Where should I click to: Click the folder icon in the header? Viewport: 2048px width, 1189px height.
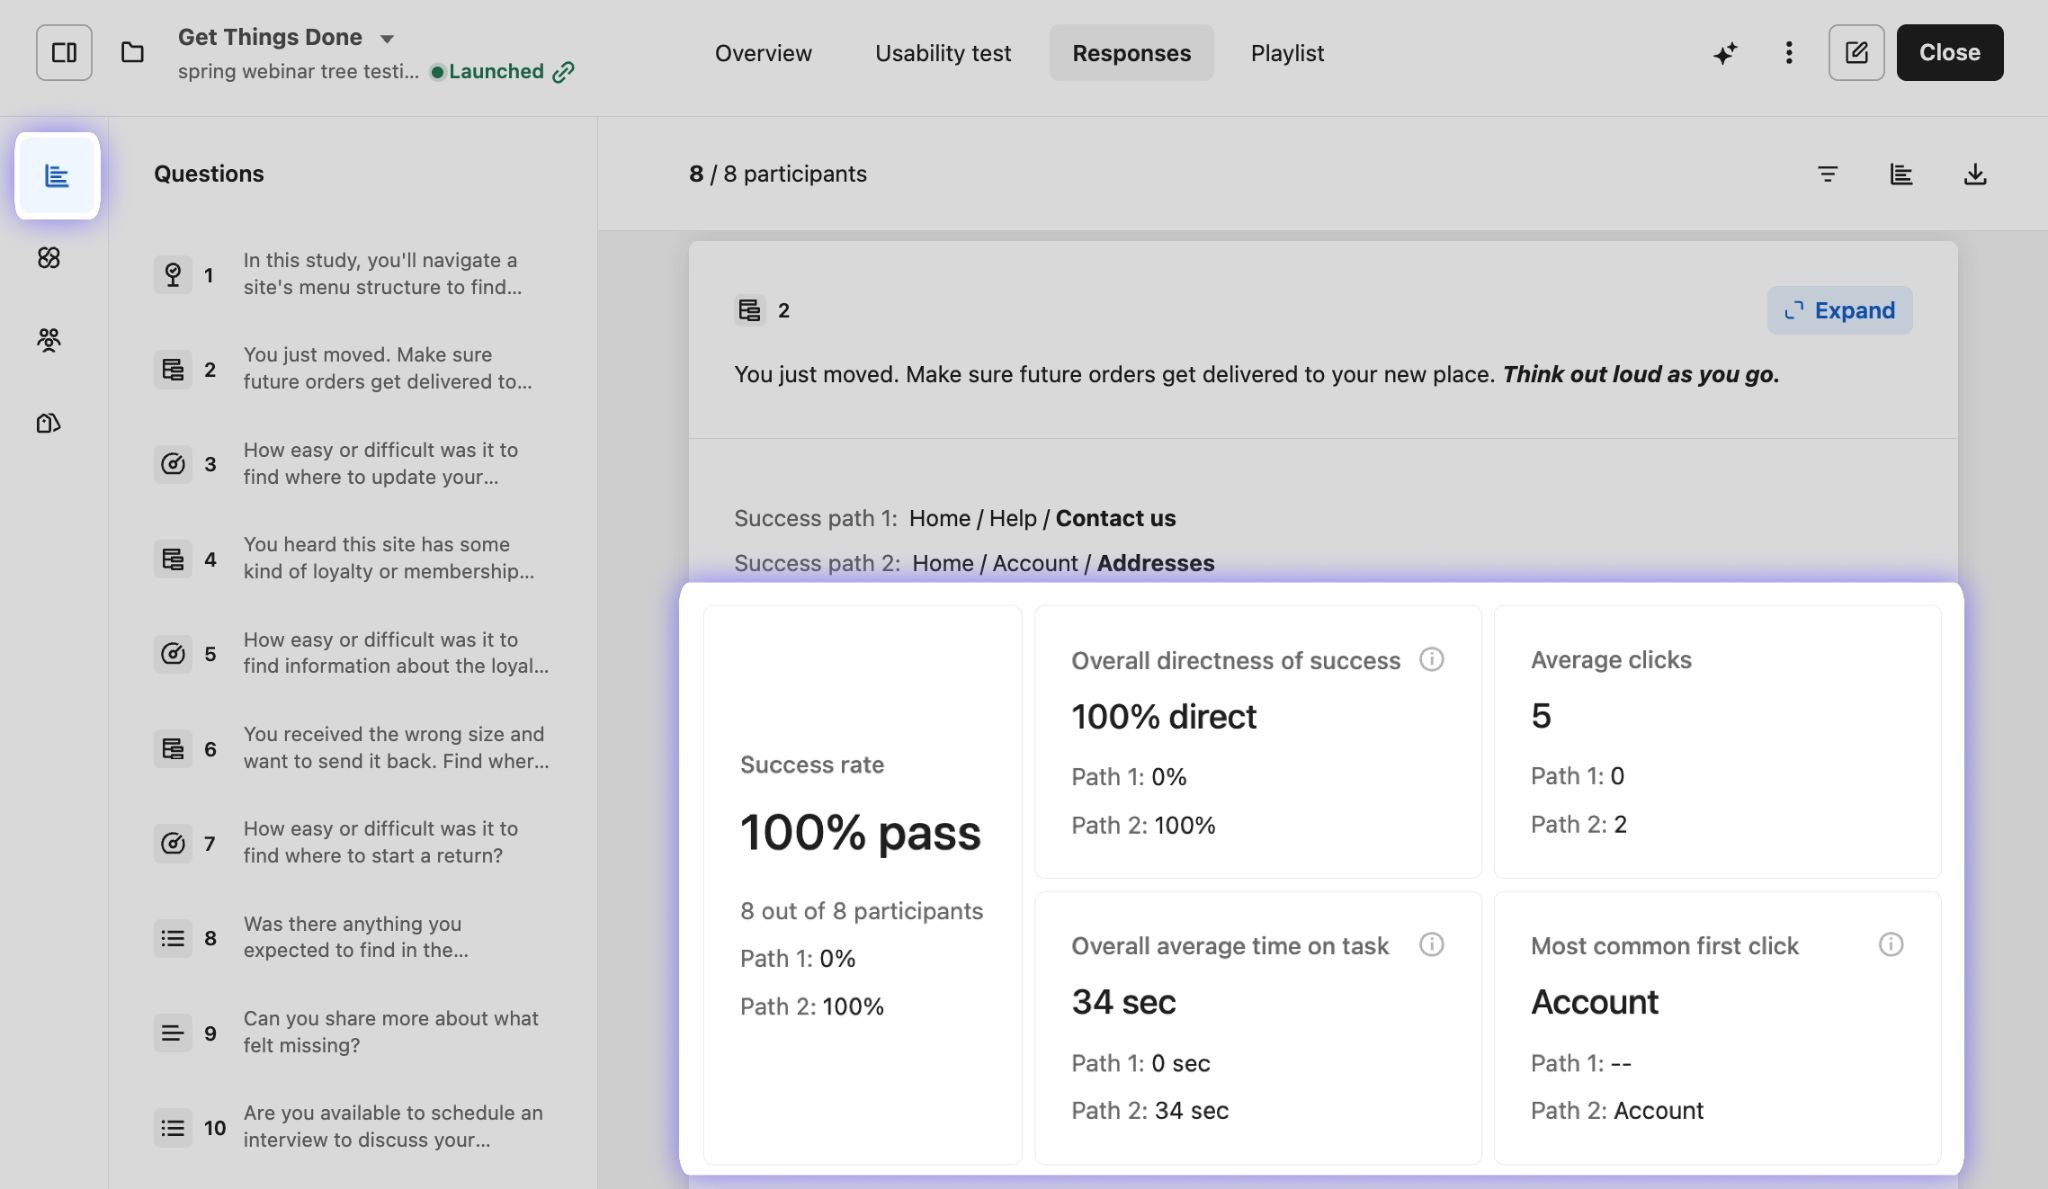tap(132, 52)
